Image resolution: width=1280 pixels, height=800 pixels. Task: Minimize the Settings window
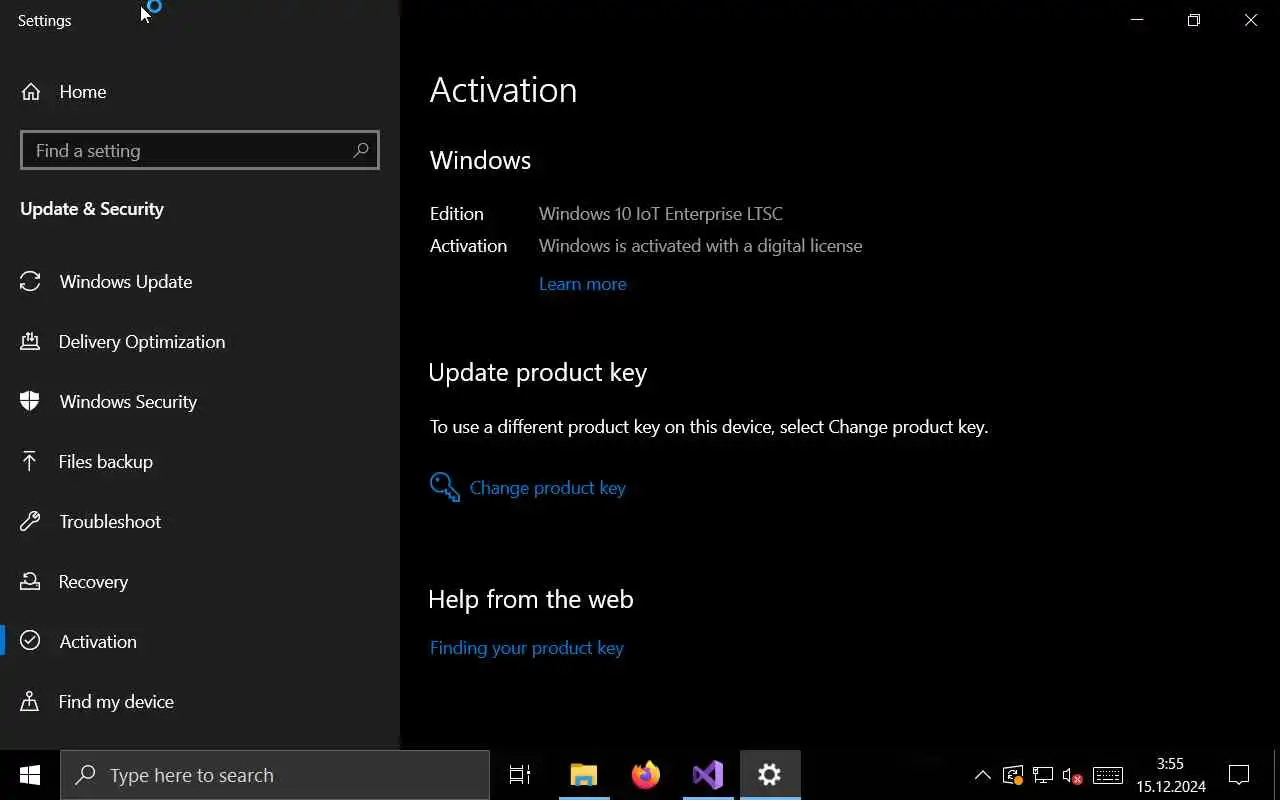[x=1137, y=20]
